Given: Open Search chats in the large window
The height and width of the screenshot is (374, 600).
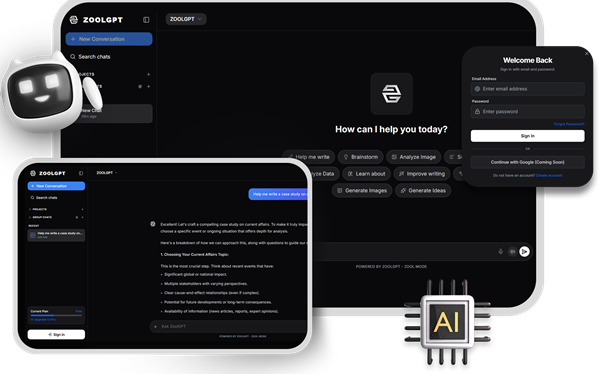Looking at the screenshot, I should (x=91, y=57).
